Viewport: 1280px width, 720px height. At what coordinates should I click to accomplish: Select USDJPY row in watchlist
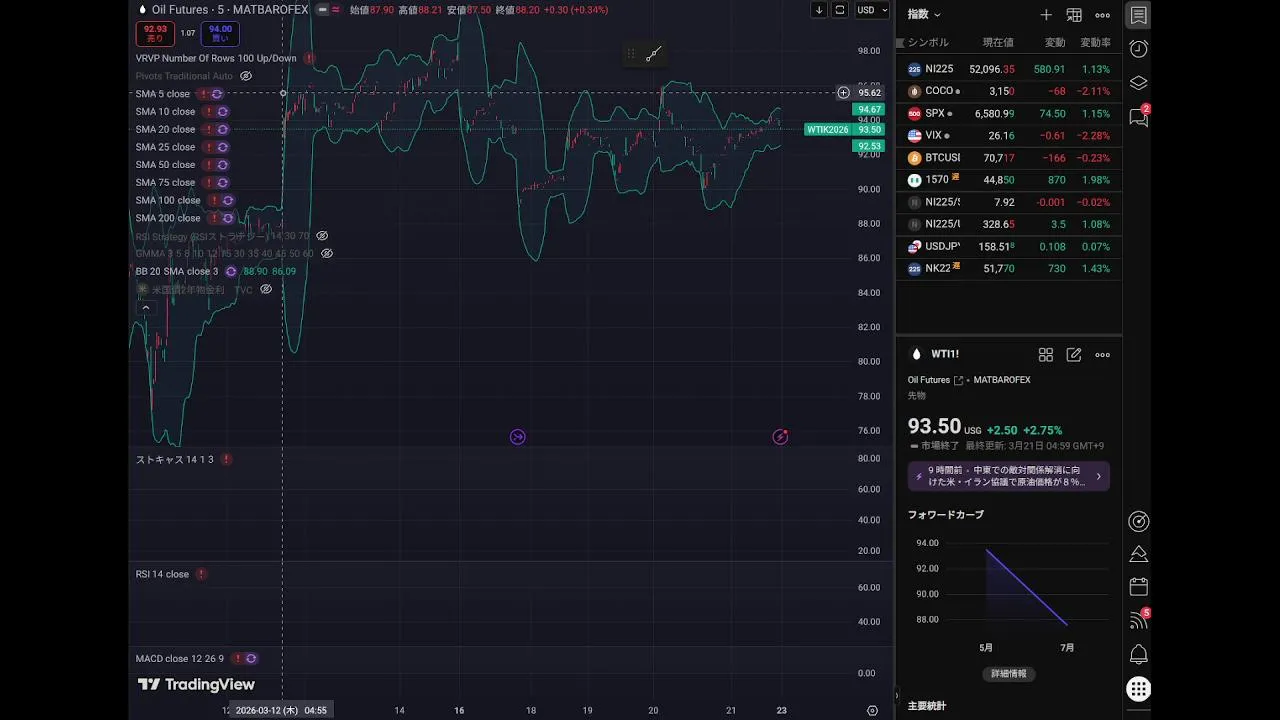[x=1009, y=246]
